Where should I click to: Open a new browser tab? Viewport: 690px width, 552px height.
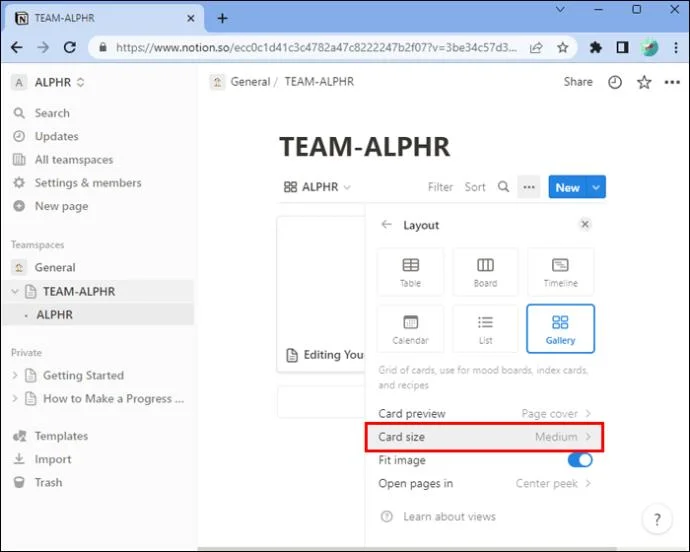tap(223, 18)
